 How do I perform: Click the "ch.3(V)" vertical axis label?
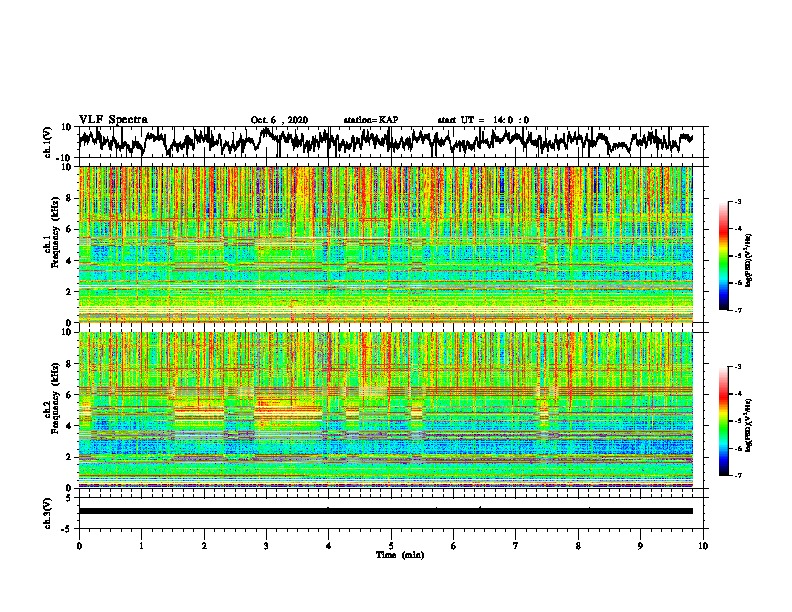coord(48,513)
